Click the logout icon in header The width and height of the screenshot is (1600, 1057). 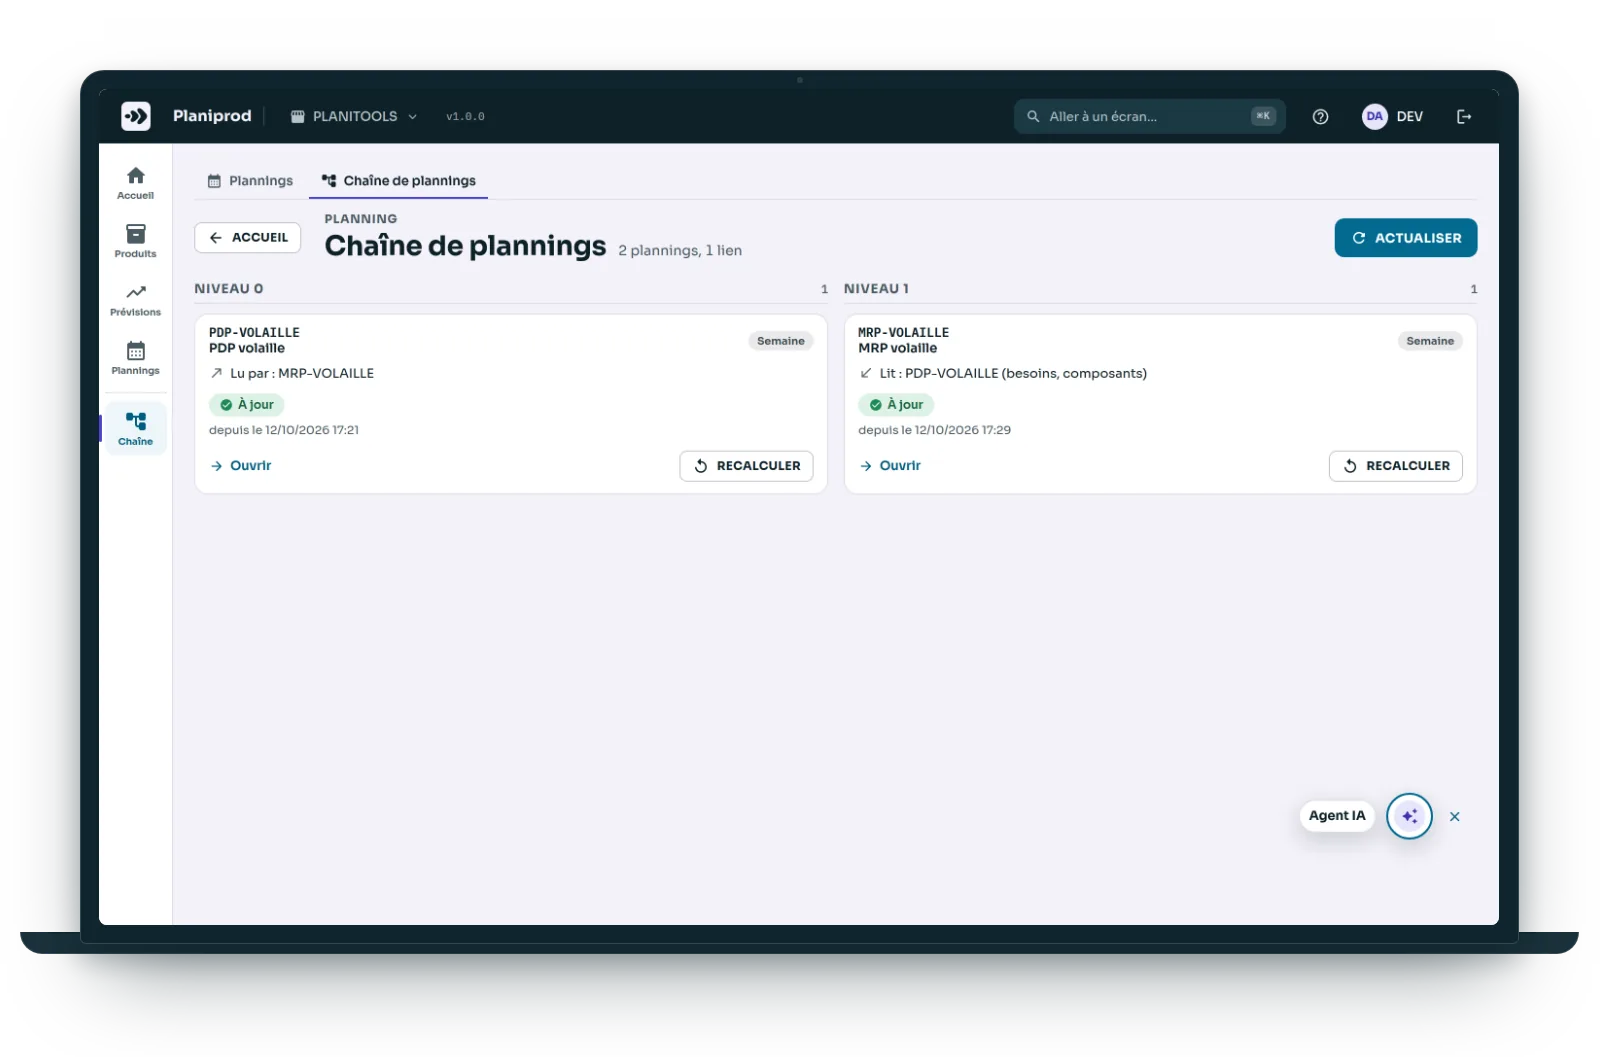1464,116
